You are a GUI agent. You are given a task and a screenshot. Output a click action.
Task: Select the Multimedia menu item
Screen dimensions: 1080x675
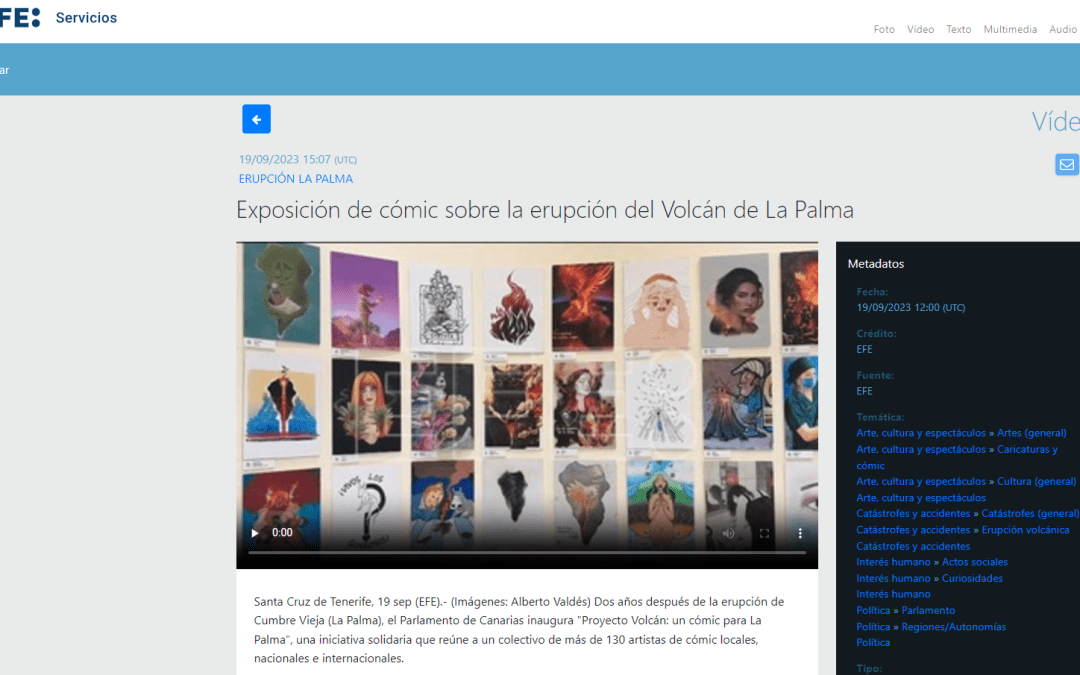point(1010,29)
